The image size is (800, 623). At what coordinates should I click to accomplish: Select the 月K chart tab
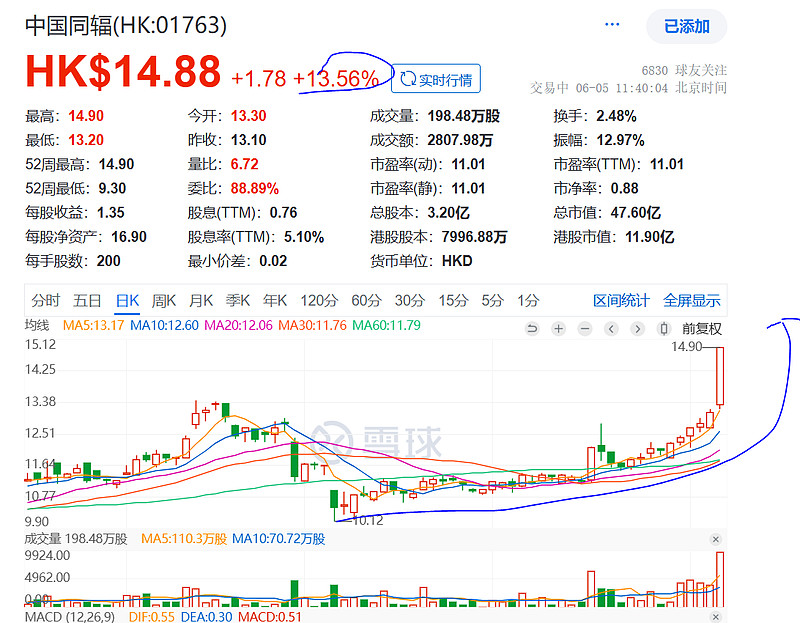201,301
